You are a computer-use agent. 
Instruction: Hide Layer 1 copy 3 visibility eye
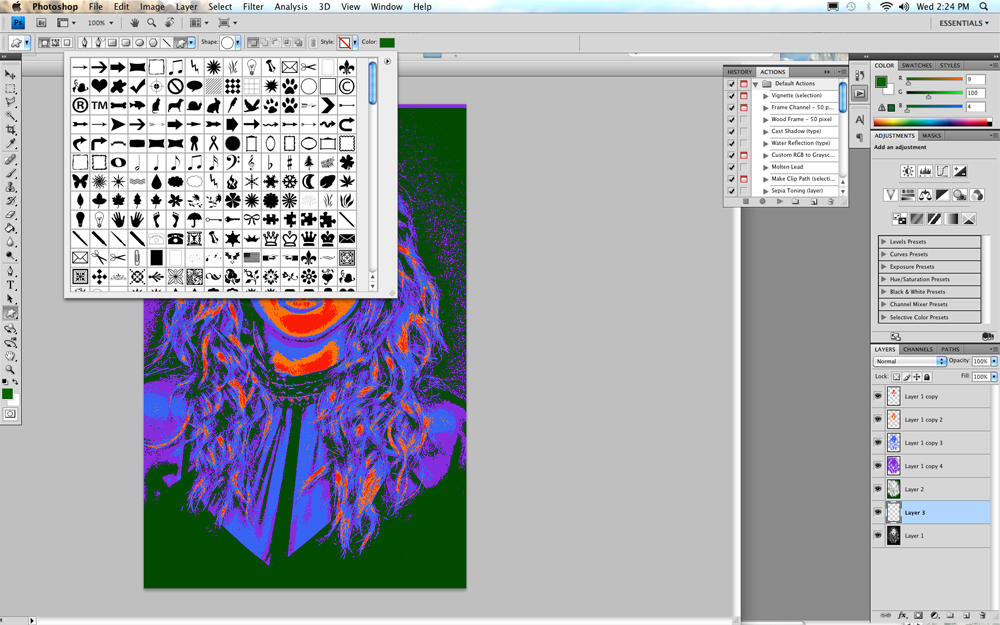click(x=878, y=443)
